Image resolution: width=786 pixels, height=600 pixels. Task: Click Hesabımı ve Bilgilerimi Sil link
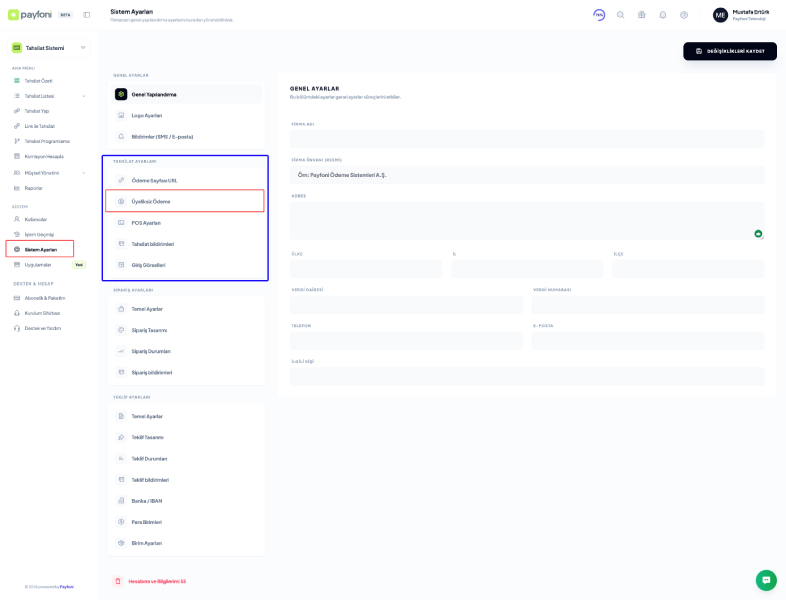[156, 581]
